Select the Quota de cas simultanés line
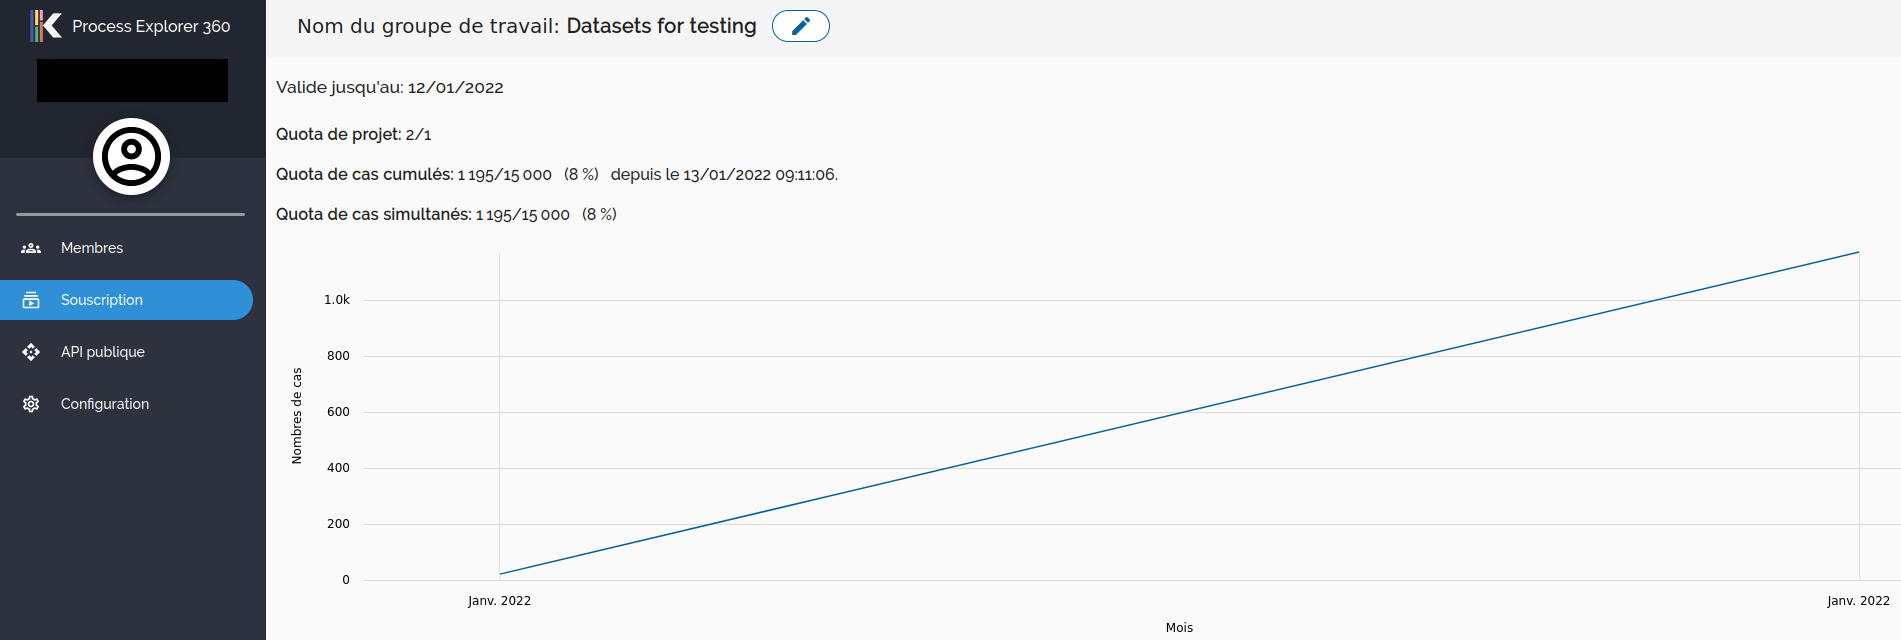This screenshot has width=1901, height=640. [446, 215]
